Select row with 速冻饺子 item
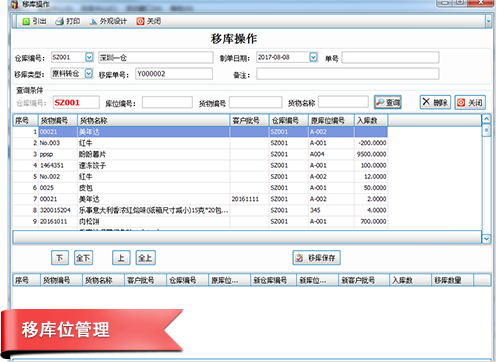Image resolution: width=498 pixels, height=362 pixels. click(x=200, y=165)
